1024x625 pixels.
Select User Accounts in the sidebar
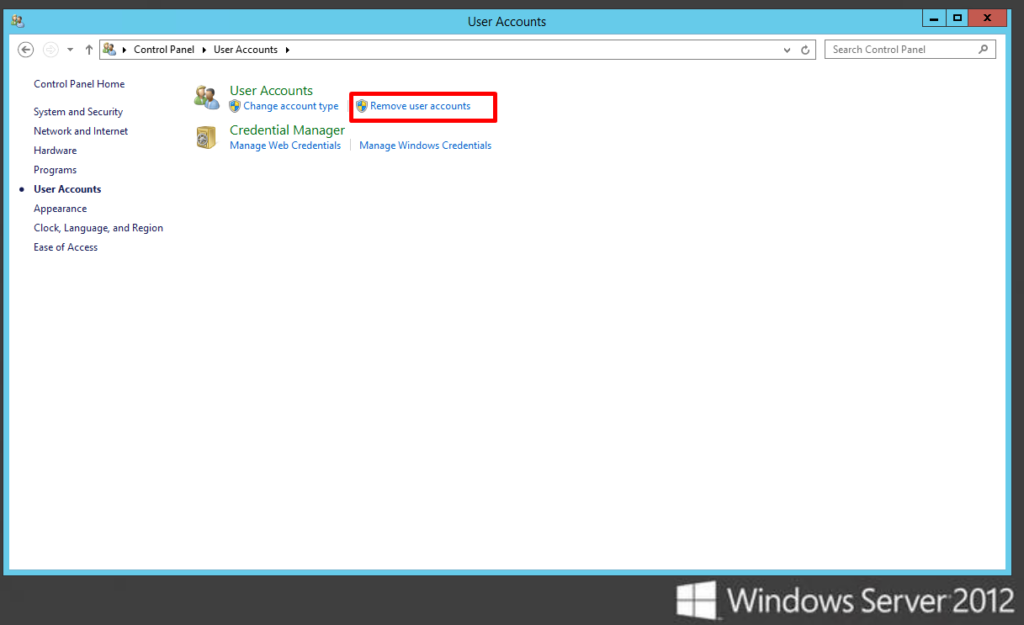pyautogui.click(x=67, y=189)
